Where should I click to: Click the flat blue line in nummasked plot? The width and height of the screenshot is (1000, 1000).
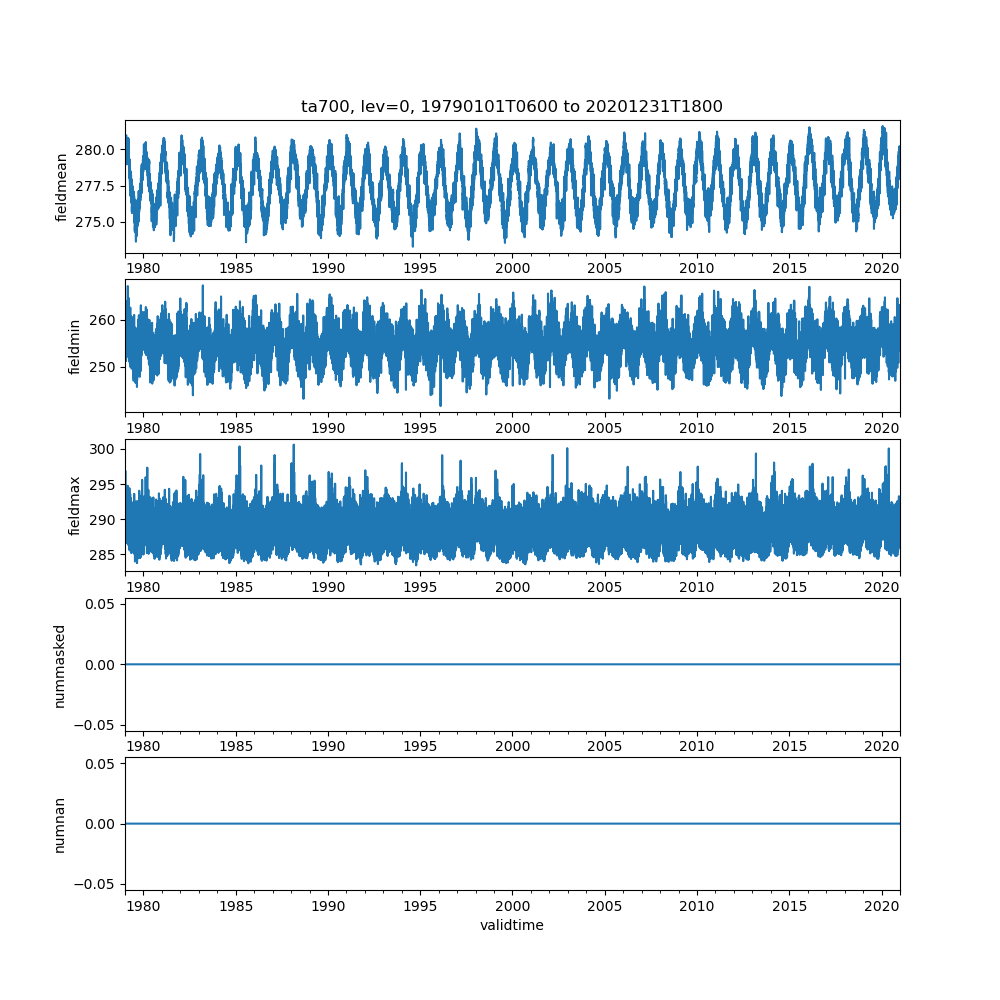(511, 664)
